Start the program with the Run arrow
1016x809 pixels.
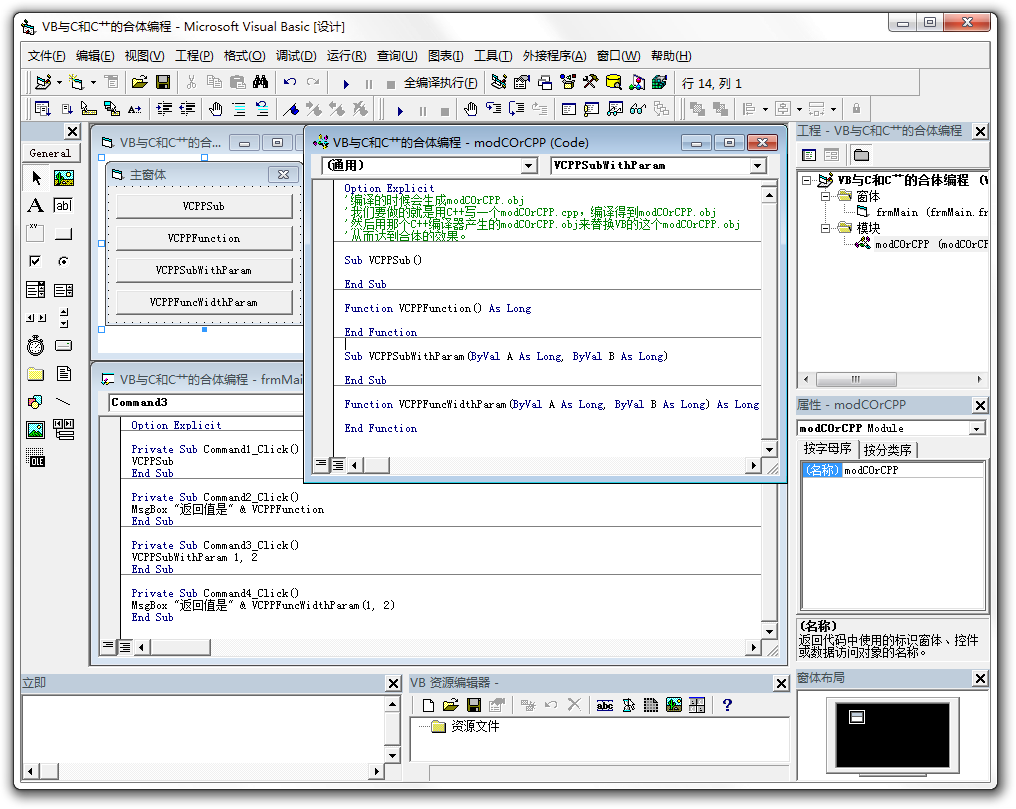345,84
